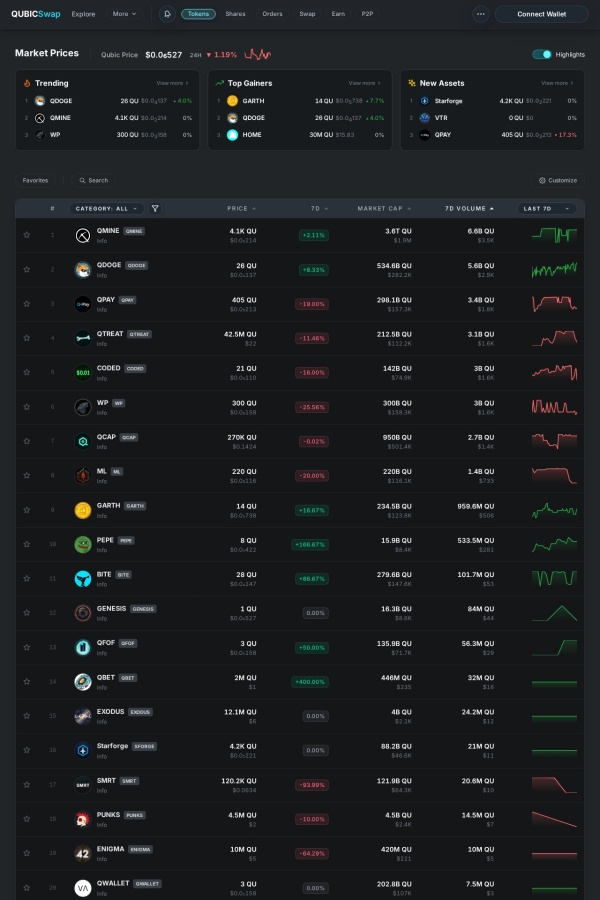Click the QPAY token logo in table
Screen dimensions: 600x900
pos(83,304)
